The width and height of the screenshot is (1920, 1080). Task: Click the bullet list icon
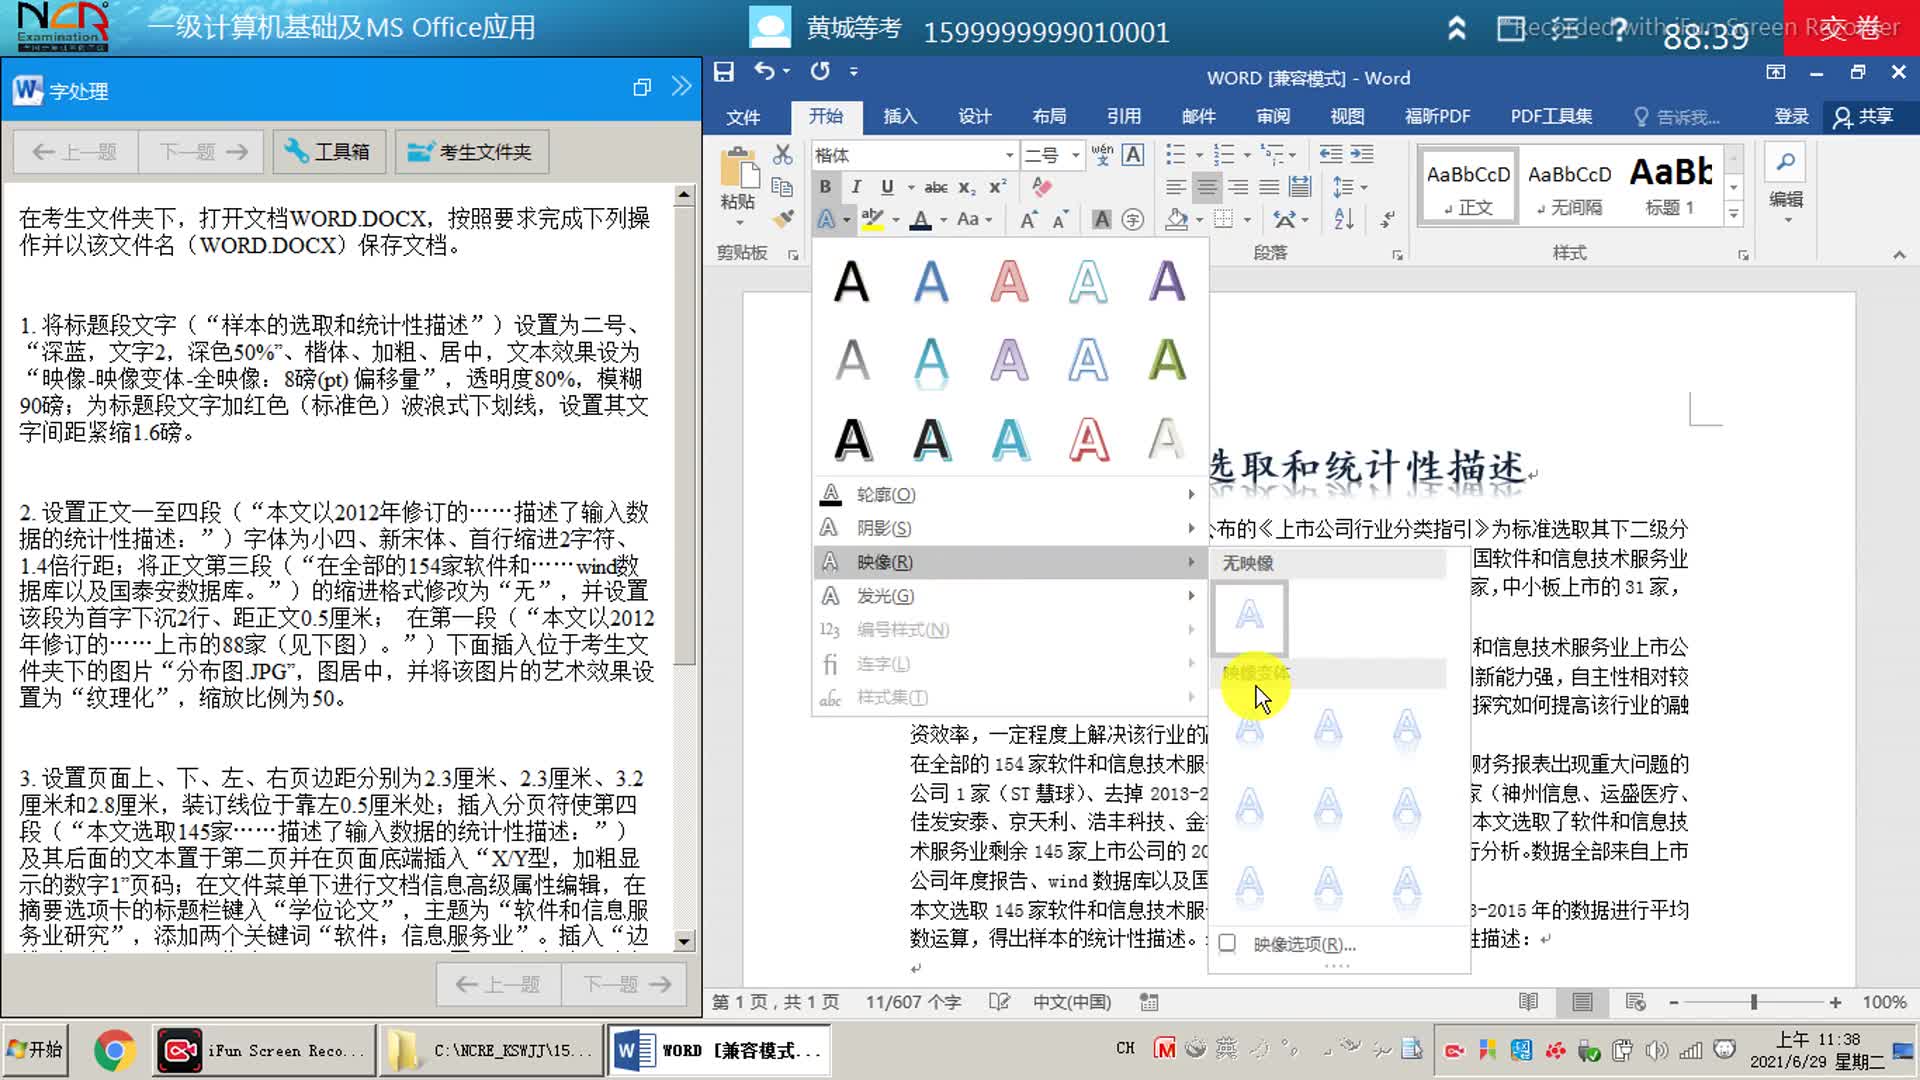(x=1177, y=154)
